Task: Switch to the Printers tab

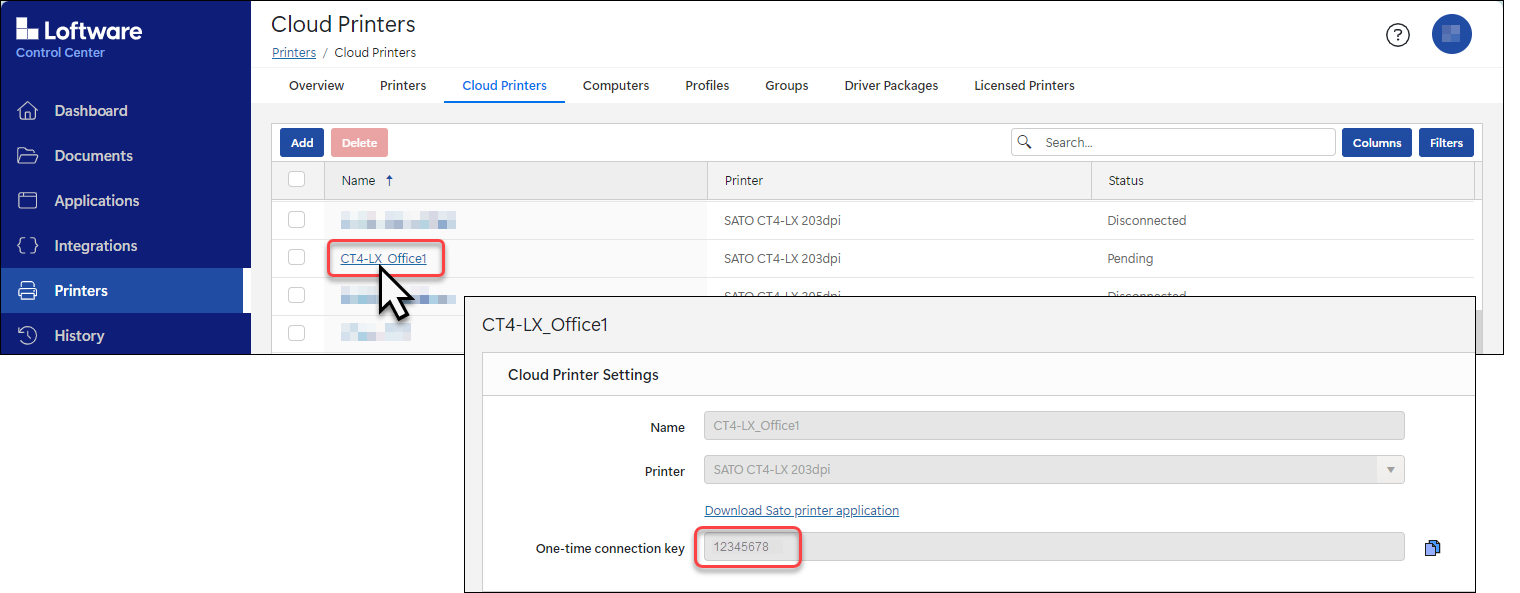Action: (x=403, y=86)
